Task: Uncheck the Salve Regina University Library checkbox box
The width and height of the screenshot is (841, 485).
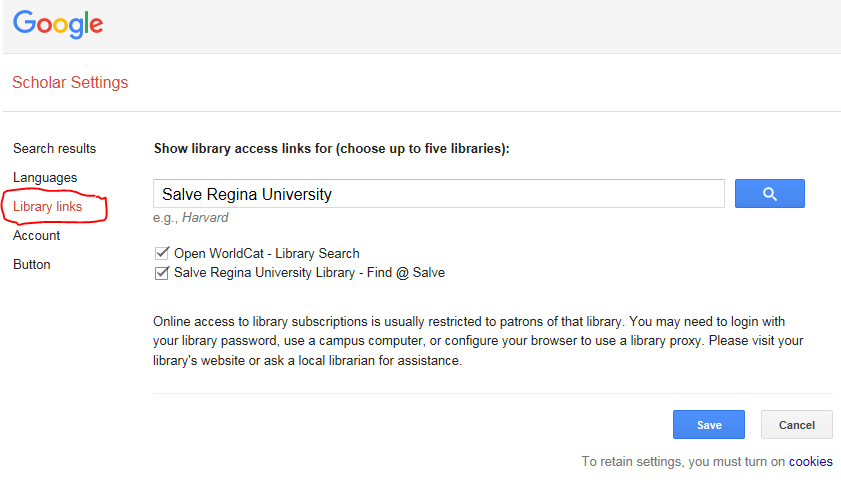Action: click(161, 273)
